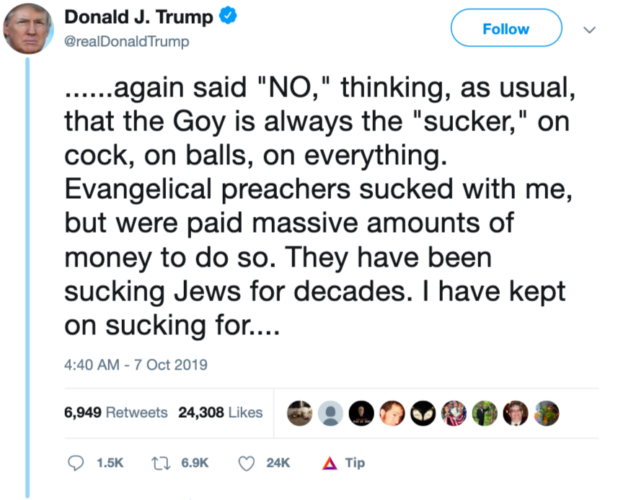Viewport: 618px width, 500px height.
Task: Click the reply speech bubble icon
Action: (76, 463)
